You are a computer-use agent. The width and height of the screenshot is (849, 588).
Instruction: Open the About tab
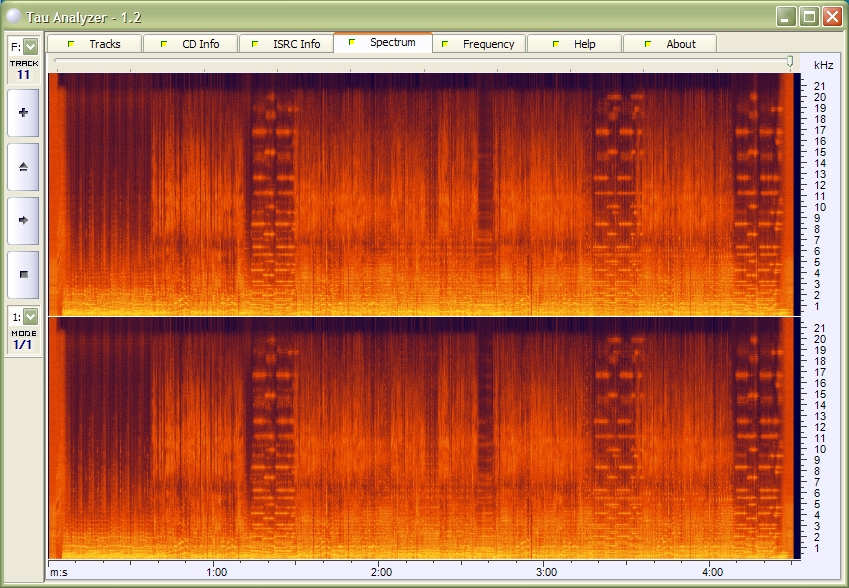(x=670, y=44)
